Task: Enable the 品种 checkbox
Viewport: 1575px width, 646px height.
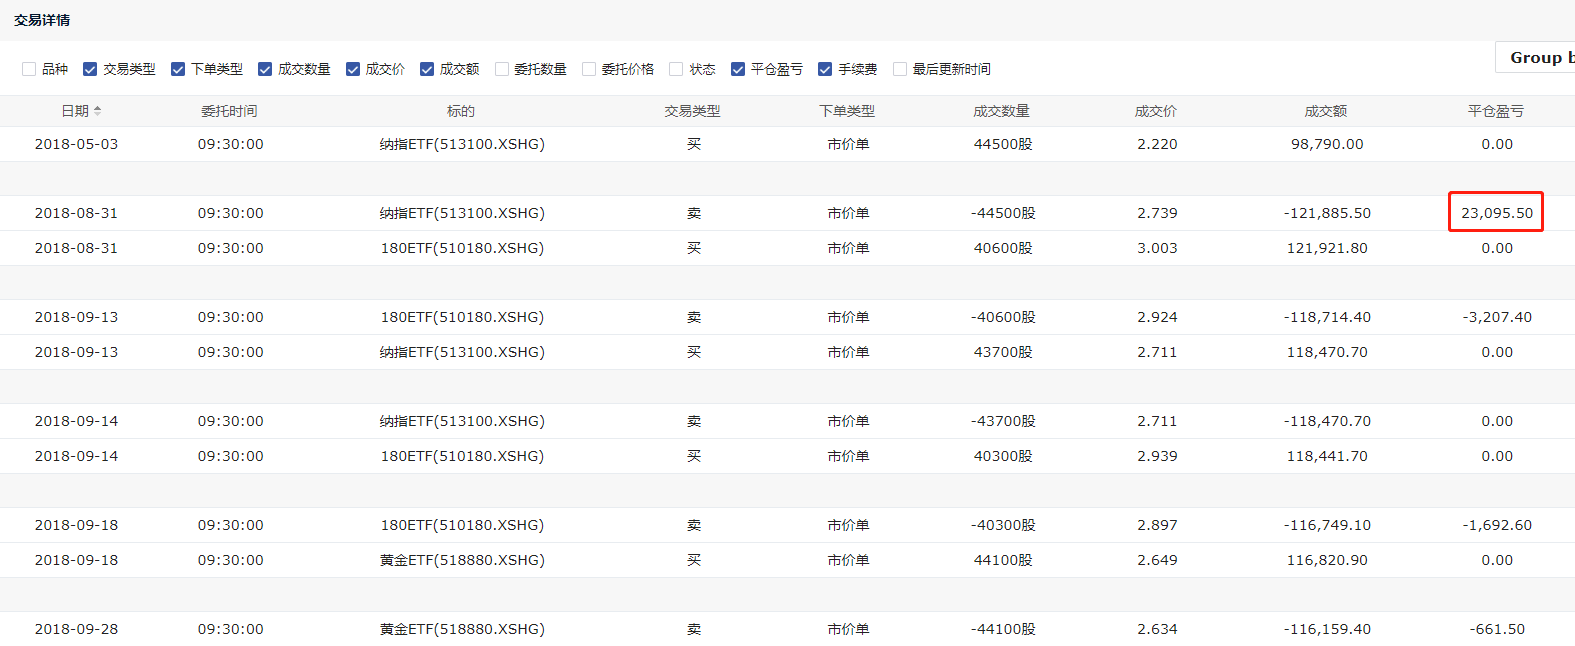Action: click(29, 69)
